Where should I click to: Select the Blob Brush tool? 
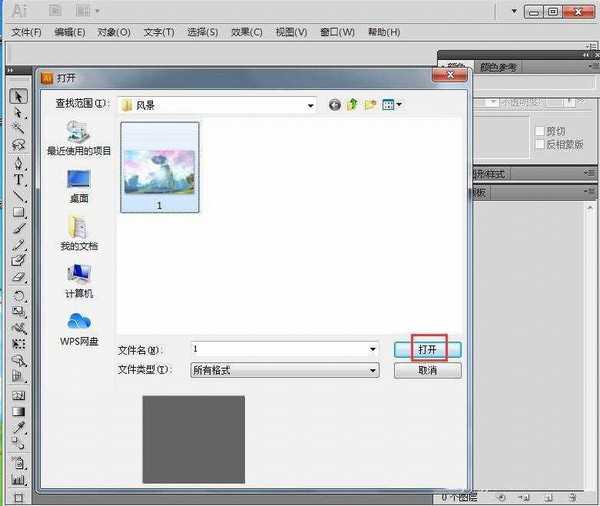(x=18, y=261)
